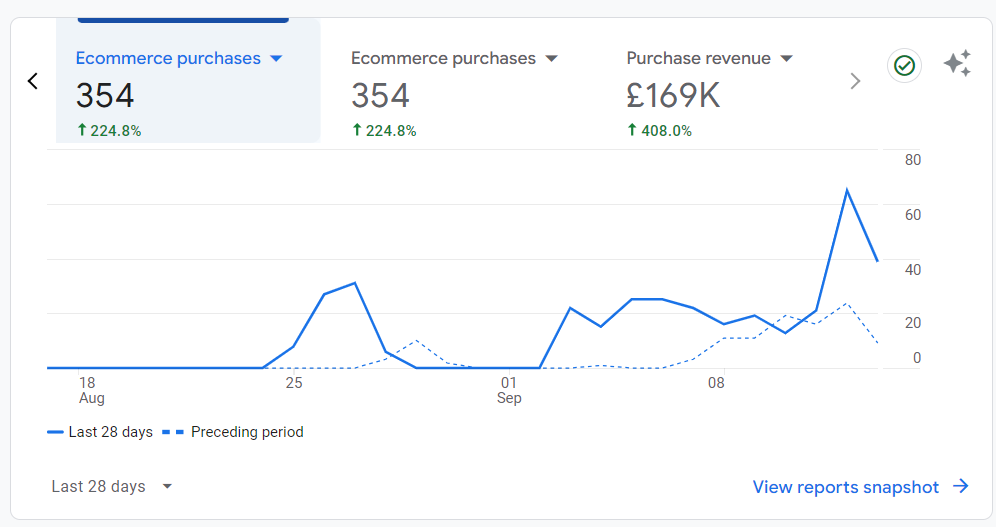The width and height of the screenshot is (996, 527).
Task: Click the dashed line Preceding period legend marker
Action: point(173,432)
